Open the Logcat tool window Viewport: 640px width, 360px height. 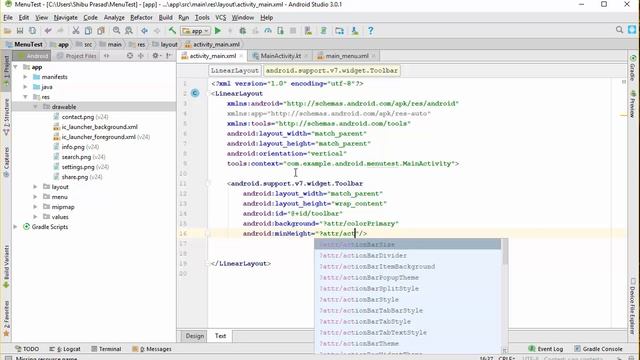[64, 349]
